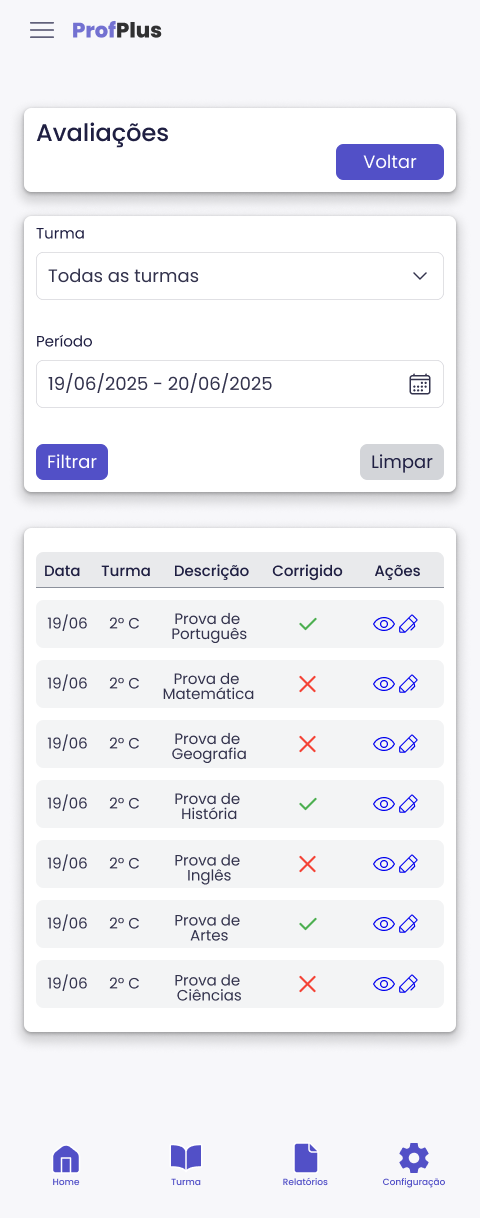The image size is (480, 1218).
Task: Apply filters with Filtrar button
Action: (x=72, y=462)
